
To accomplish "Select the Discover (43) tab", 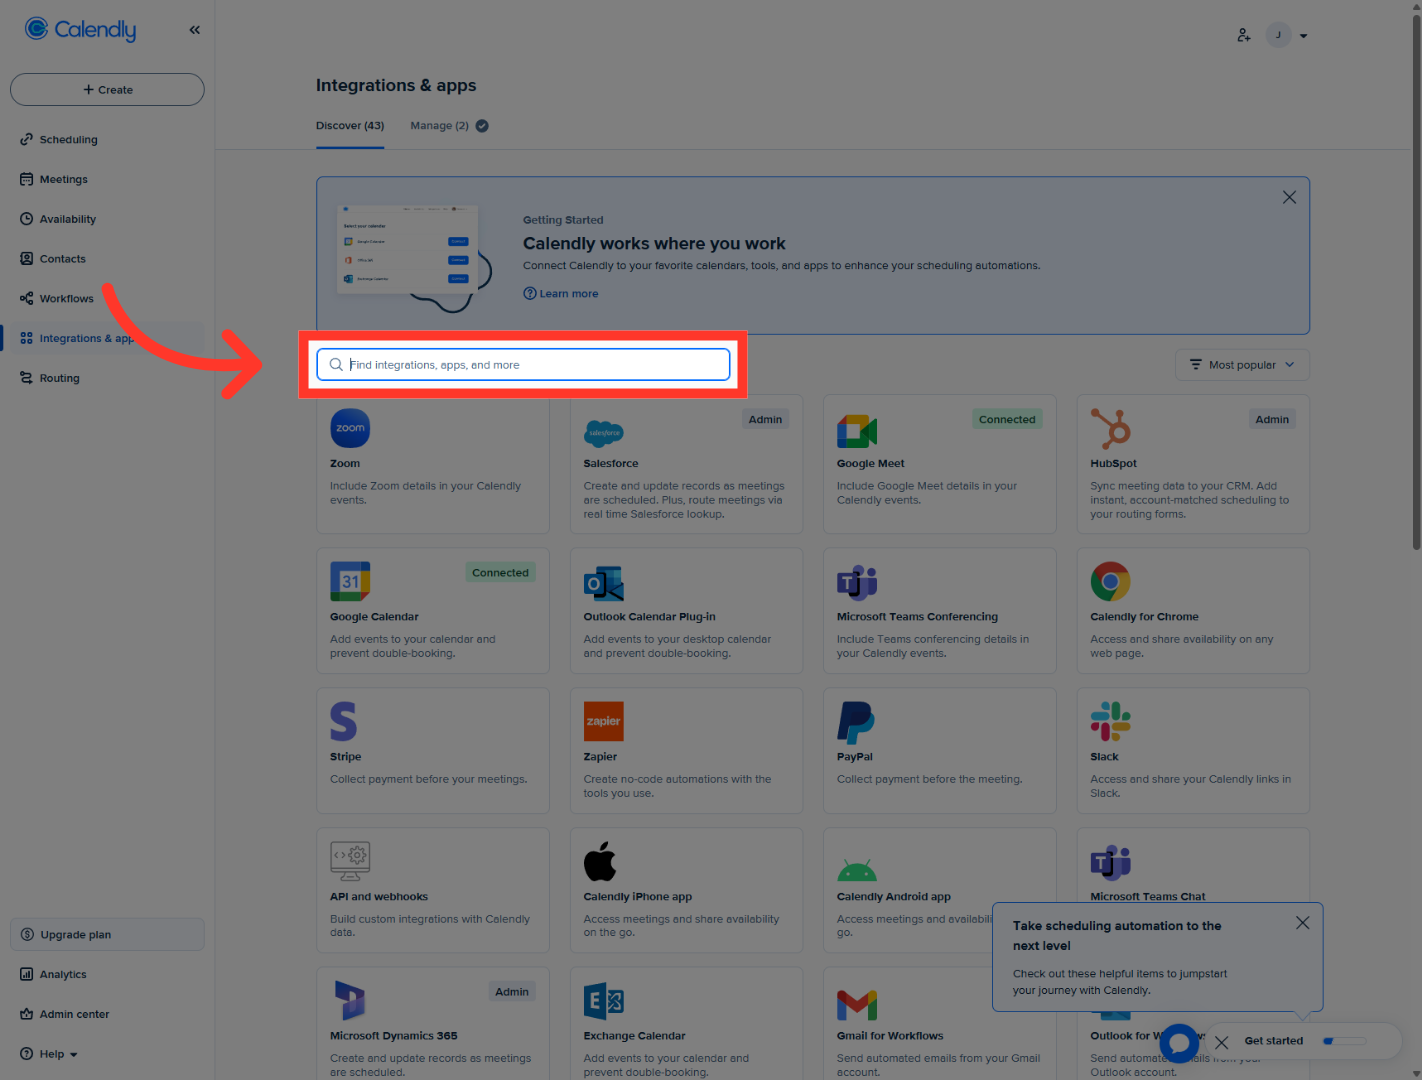I will pos(350,126).
